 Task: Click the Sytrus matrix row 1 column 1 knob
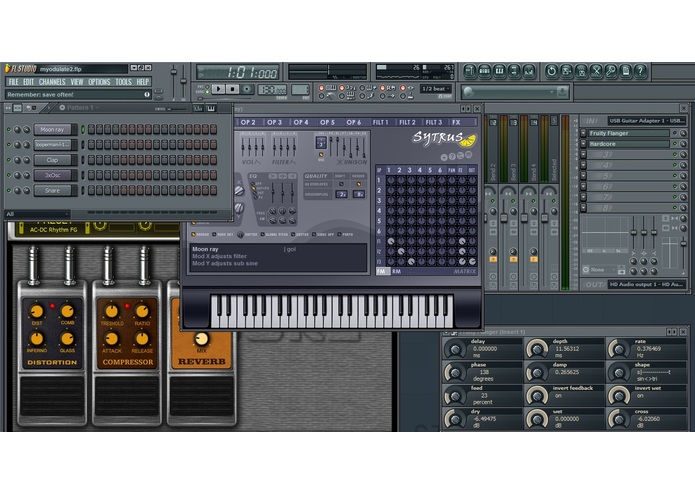point(390,180)
